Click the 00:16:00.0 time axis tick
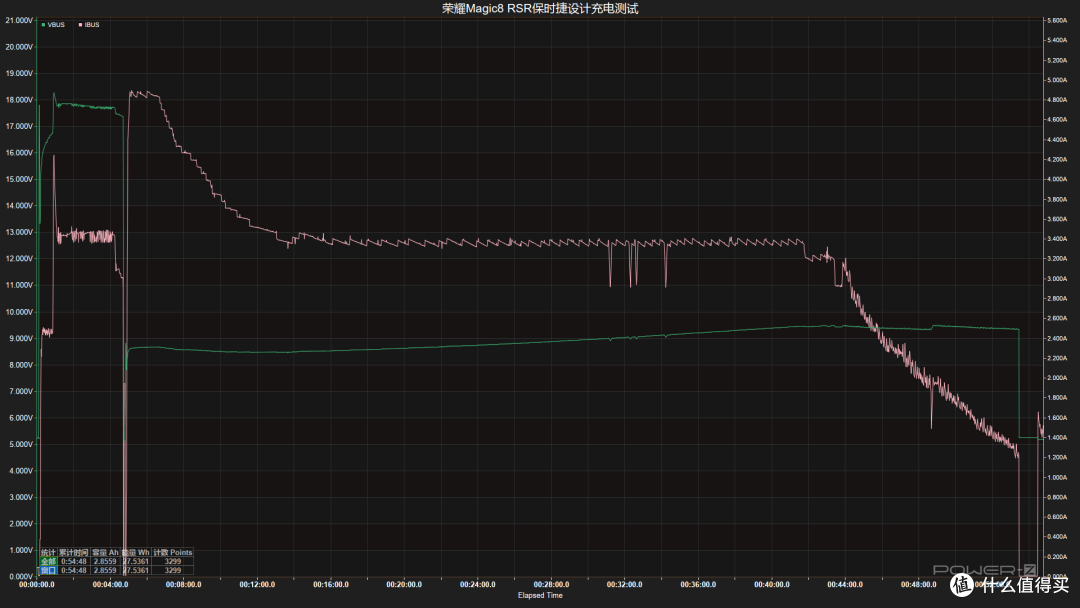1080x608 pixels. [x=331, y=585]
